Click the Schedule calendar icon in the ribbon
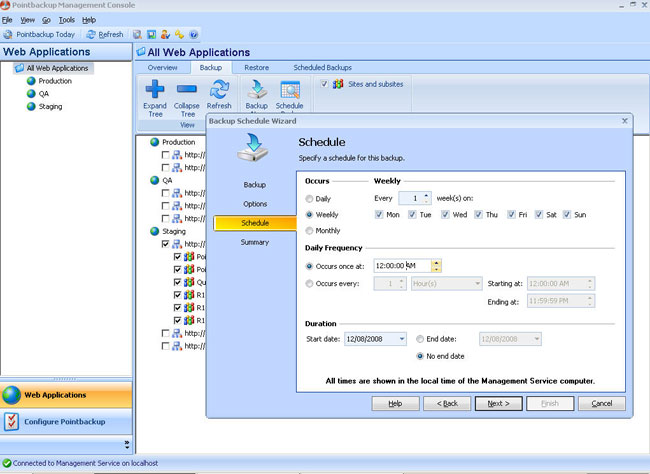 pos(290,90)
